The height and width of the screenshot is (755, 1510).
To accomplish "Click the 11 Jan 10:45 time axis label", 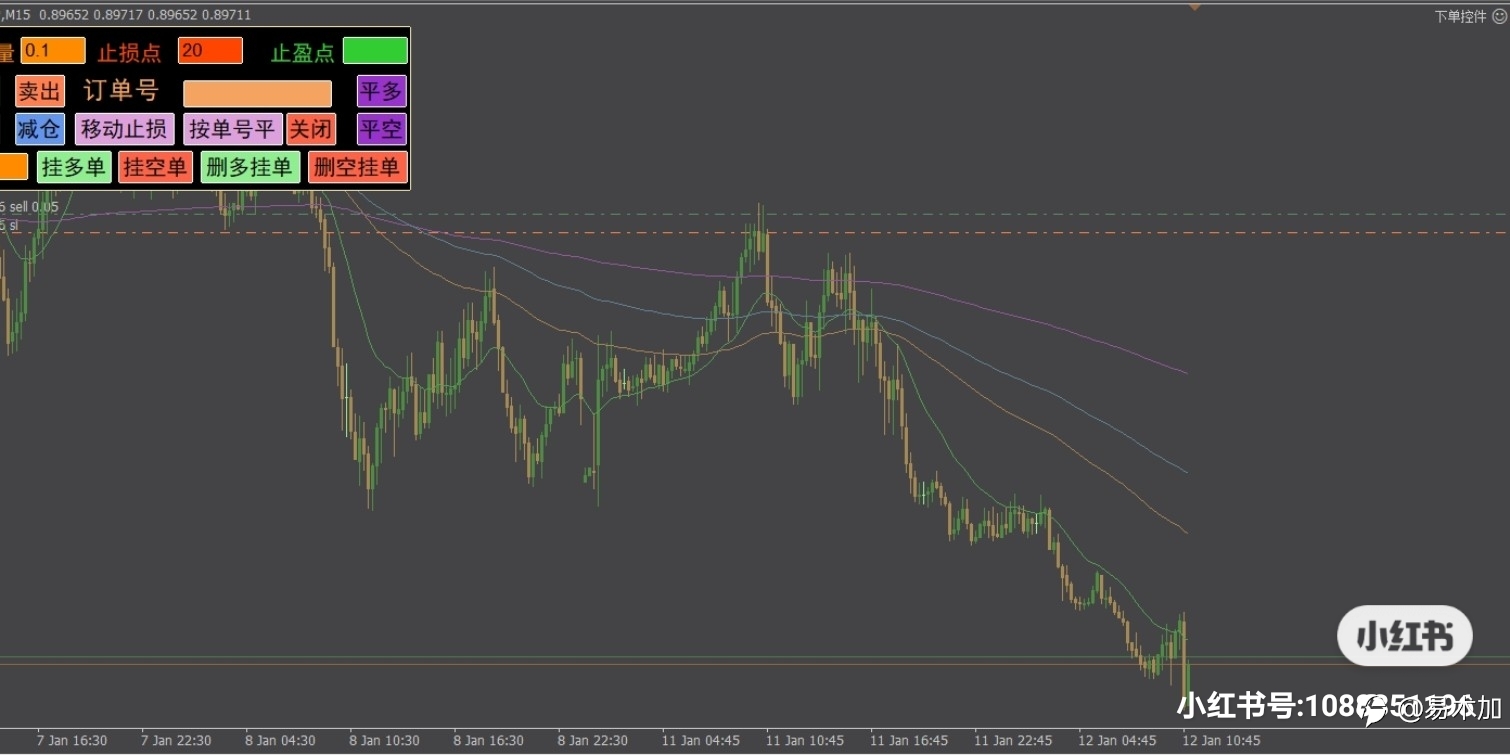I will (x=804, y=741).
